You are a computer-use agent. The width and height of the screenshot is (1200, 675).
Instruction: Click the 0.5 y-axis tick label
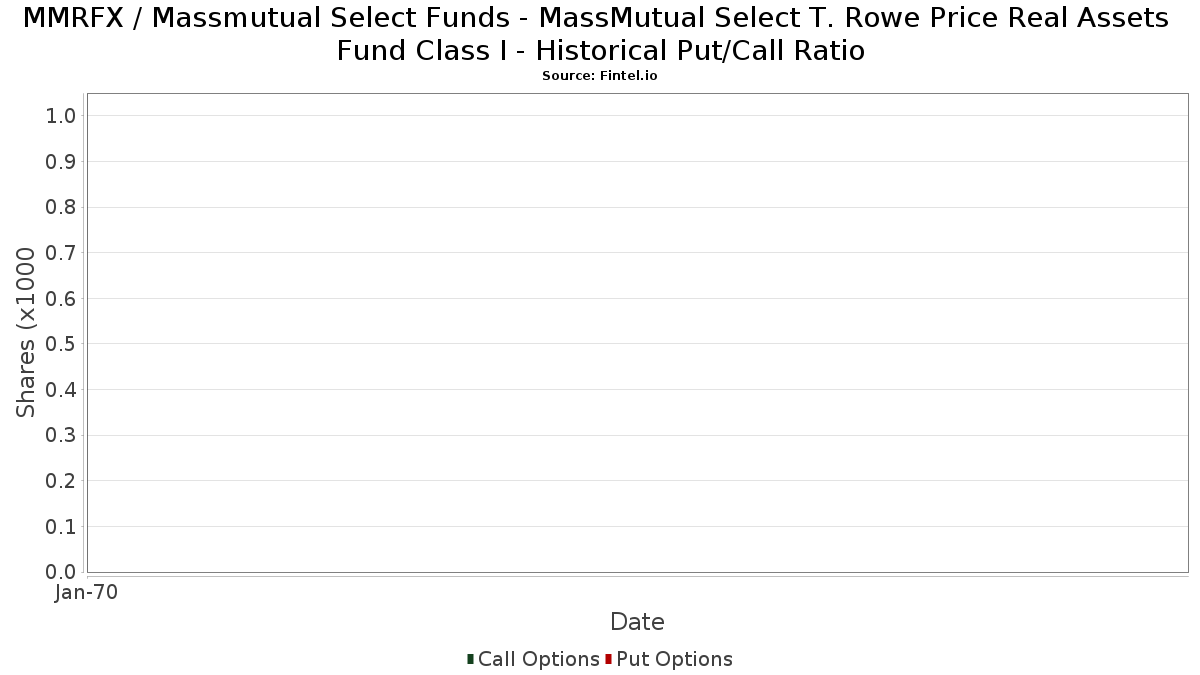point(61,344)
